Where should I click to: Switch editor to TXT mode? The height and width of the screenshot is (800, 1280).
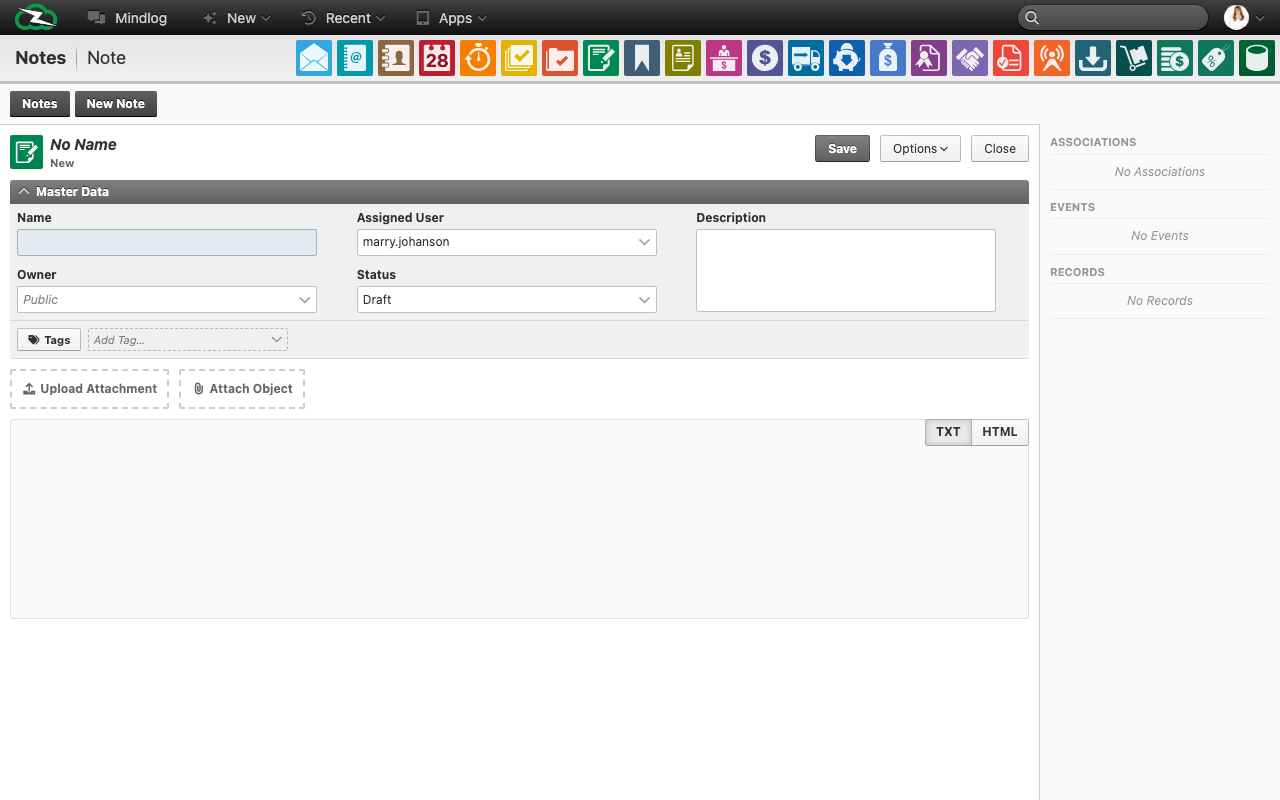tap(948, 432)
